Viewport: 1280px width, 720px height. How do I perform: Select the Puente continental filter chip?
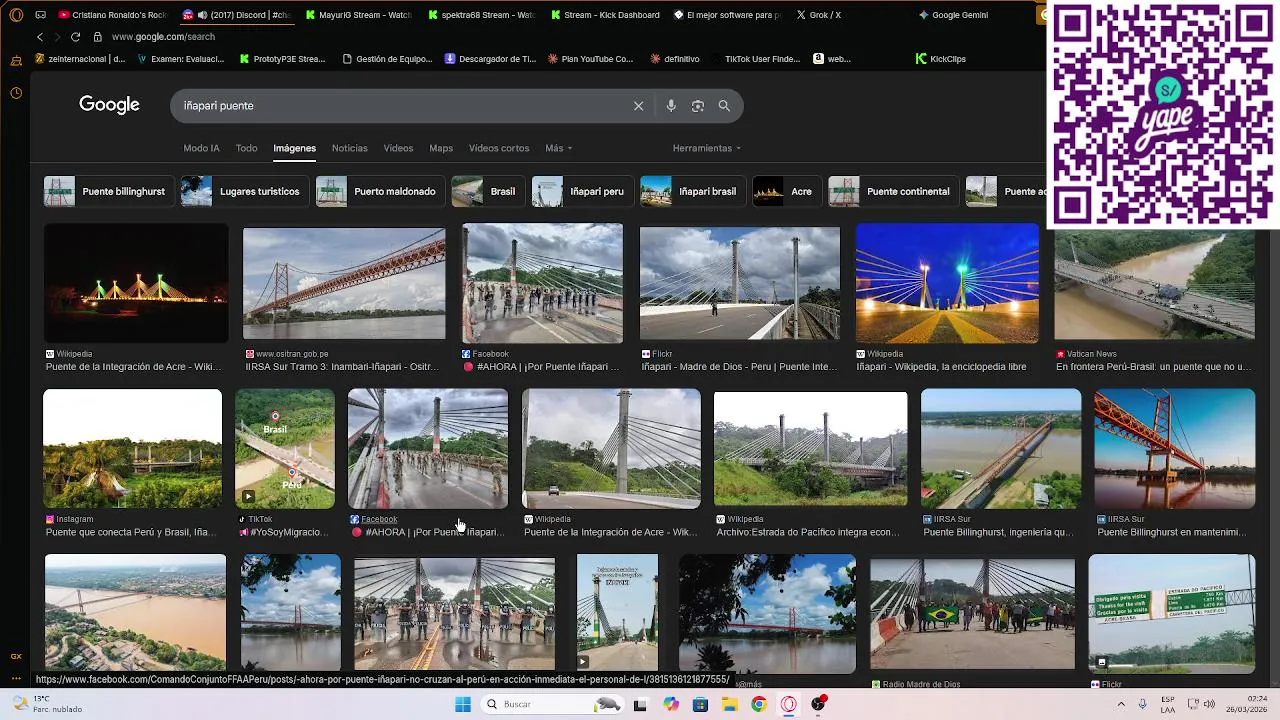[x=892, y=191]
